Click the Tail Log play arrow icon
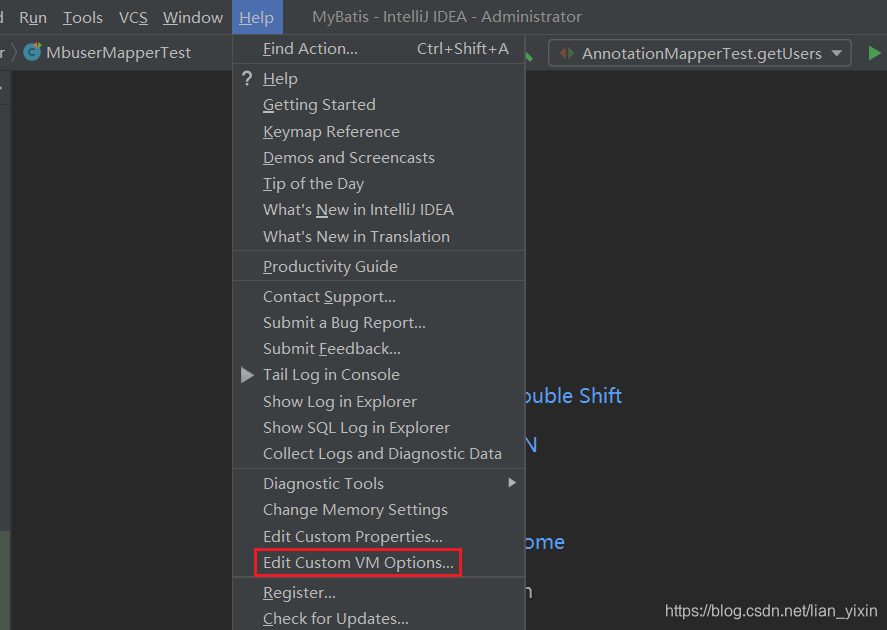Screen dimensions: 887x630 (247, 375)
